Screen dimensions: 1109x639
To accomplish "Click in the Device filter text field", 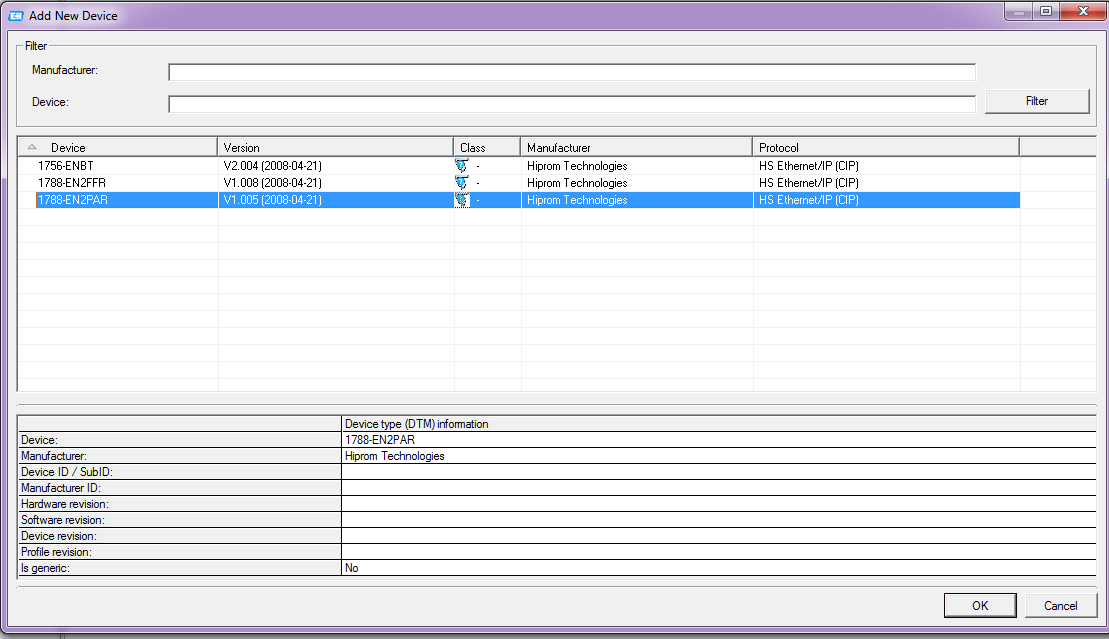I will click(571, 104).
